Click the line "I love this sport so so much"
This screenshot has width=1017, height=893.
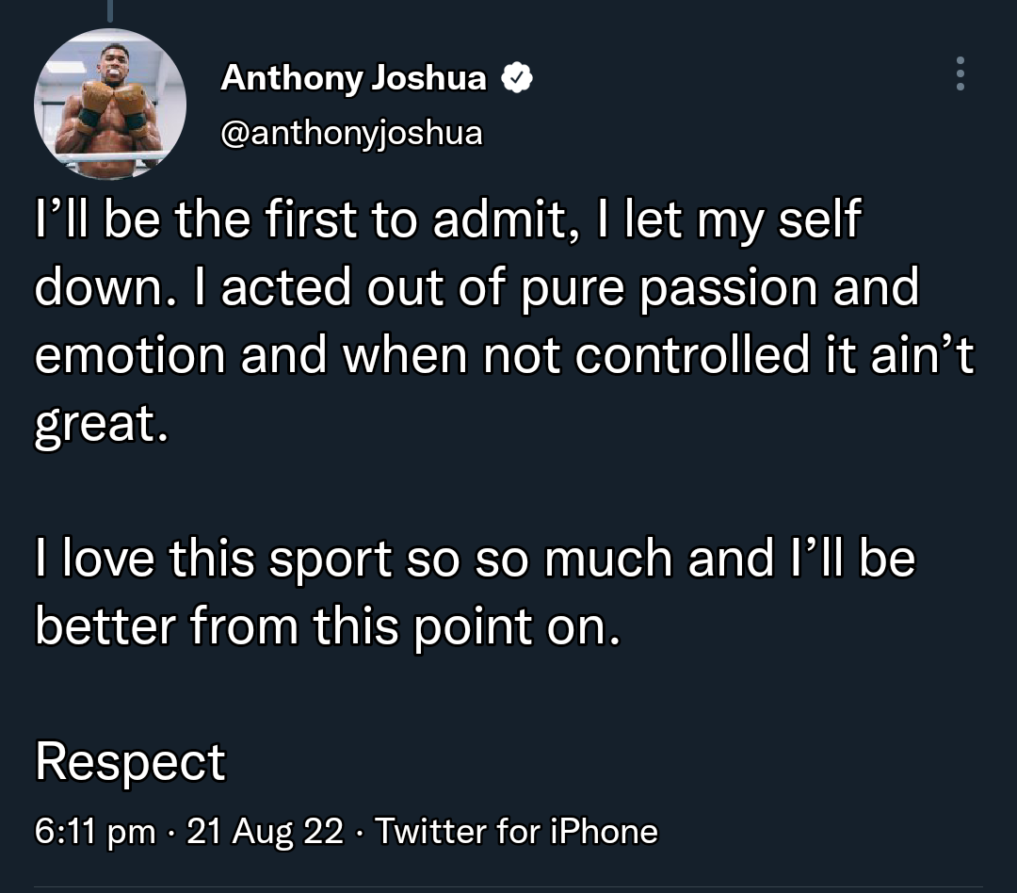click(x=475, y=559)
